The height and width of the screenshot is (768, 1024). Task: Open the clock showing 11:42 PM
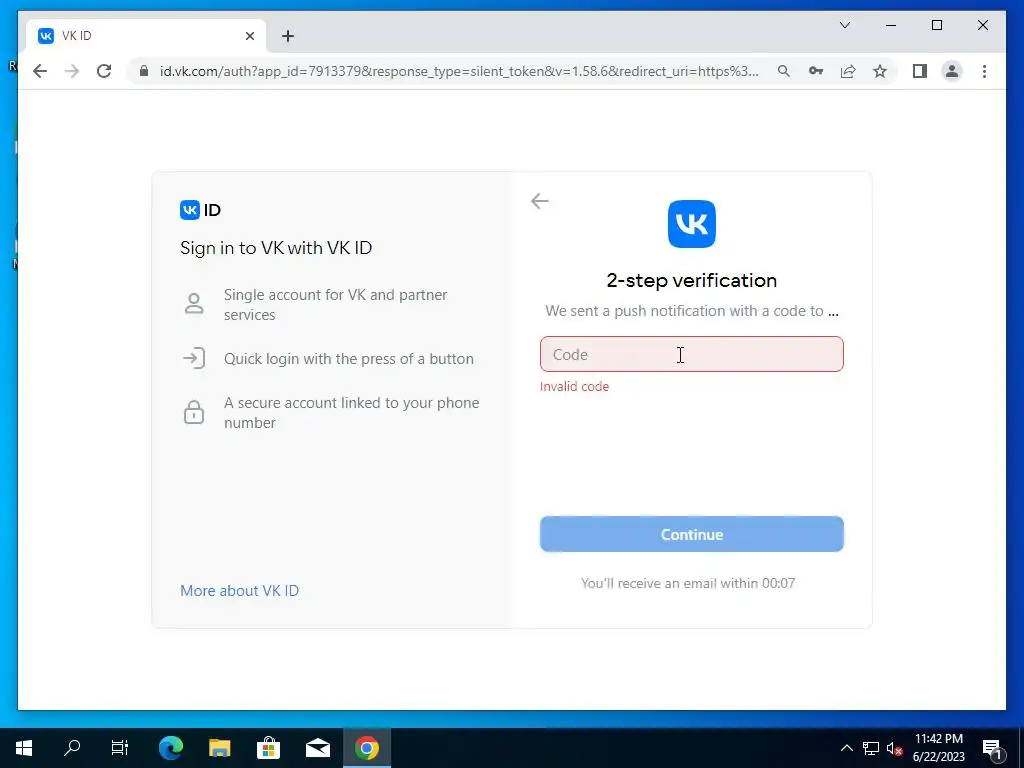(938, 748)
